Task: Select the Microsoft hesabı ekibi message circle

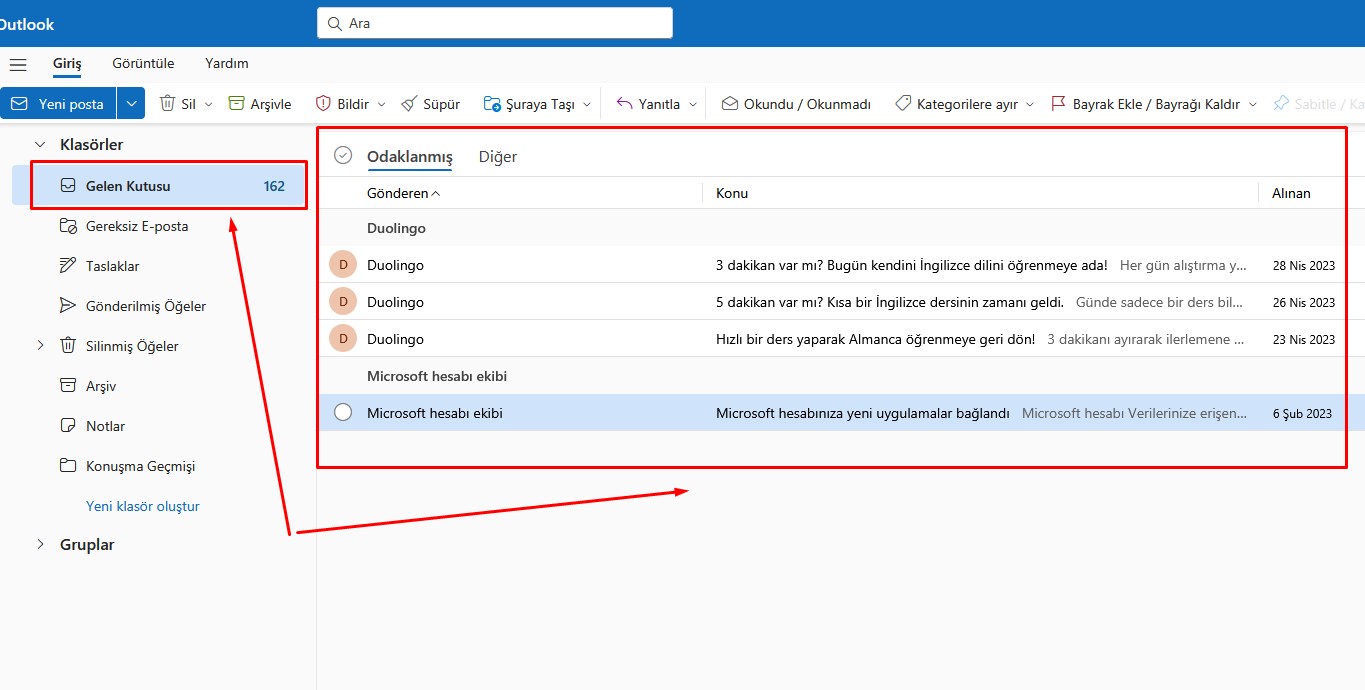Action: click(343, 412)
